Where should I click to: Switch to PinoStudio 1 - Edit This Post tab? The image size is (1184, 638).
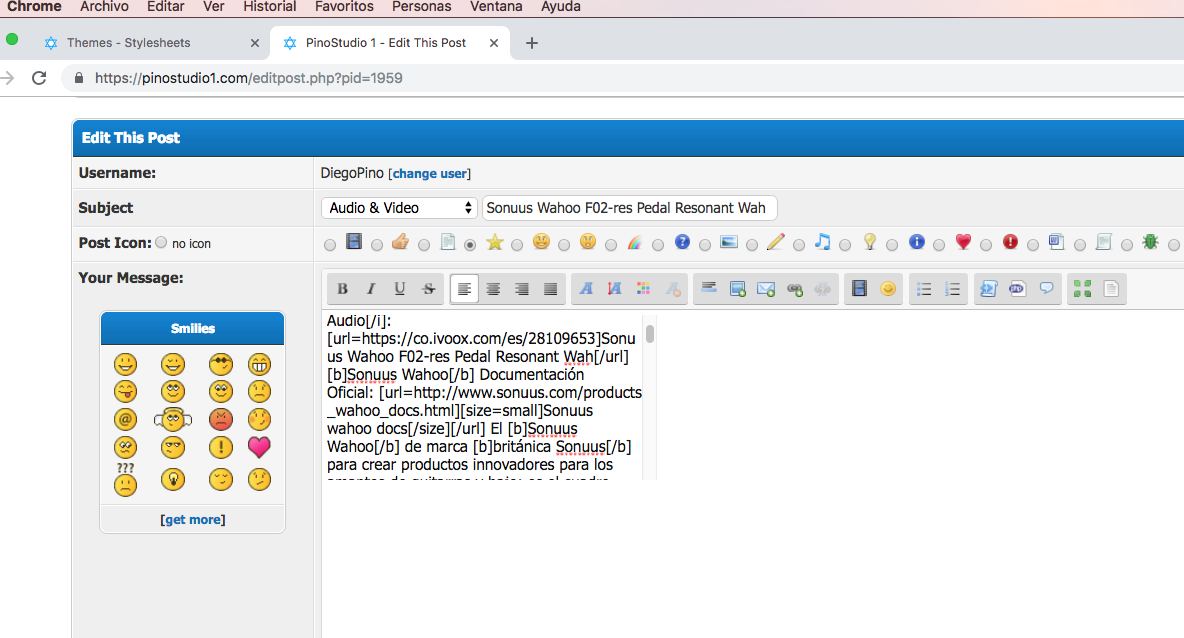[390, 43]
